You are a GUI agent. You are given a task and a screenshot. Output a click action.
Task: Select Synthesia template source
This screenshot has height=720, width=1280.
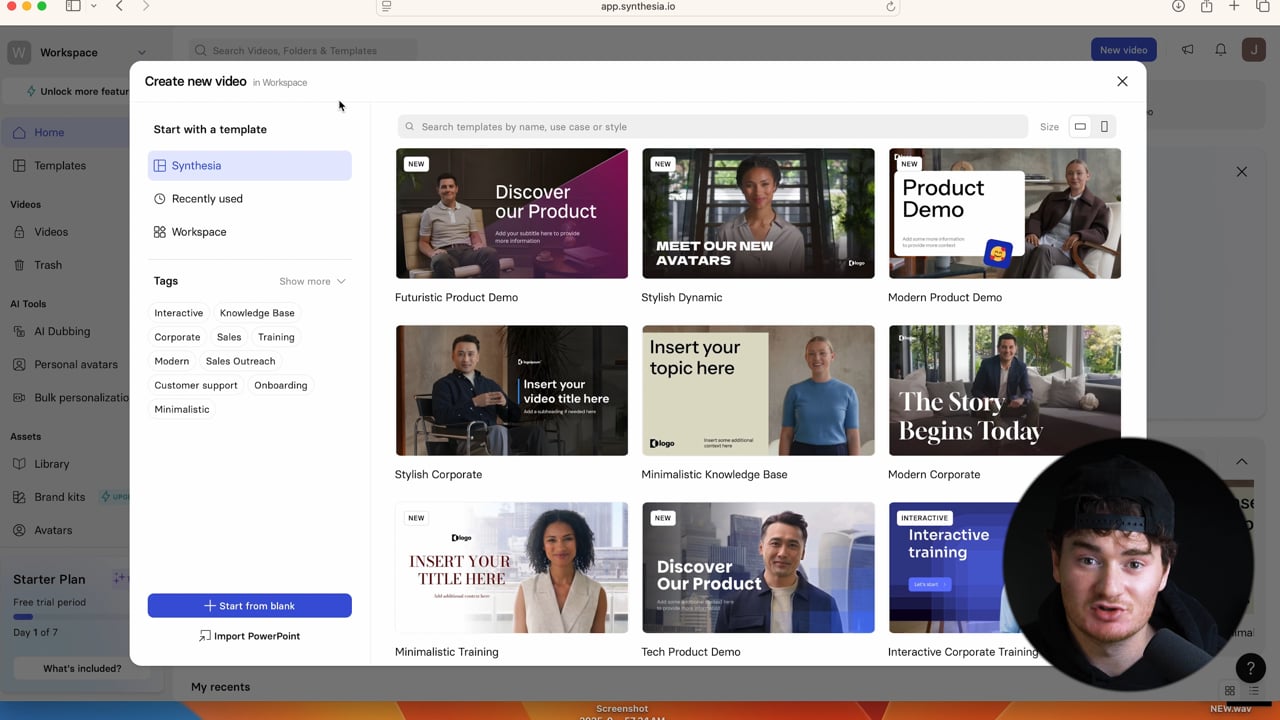(x=249, y=166)
